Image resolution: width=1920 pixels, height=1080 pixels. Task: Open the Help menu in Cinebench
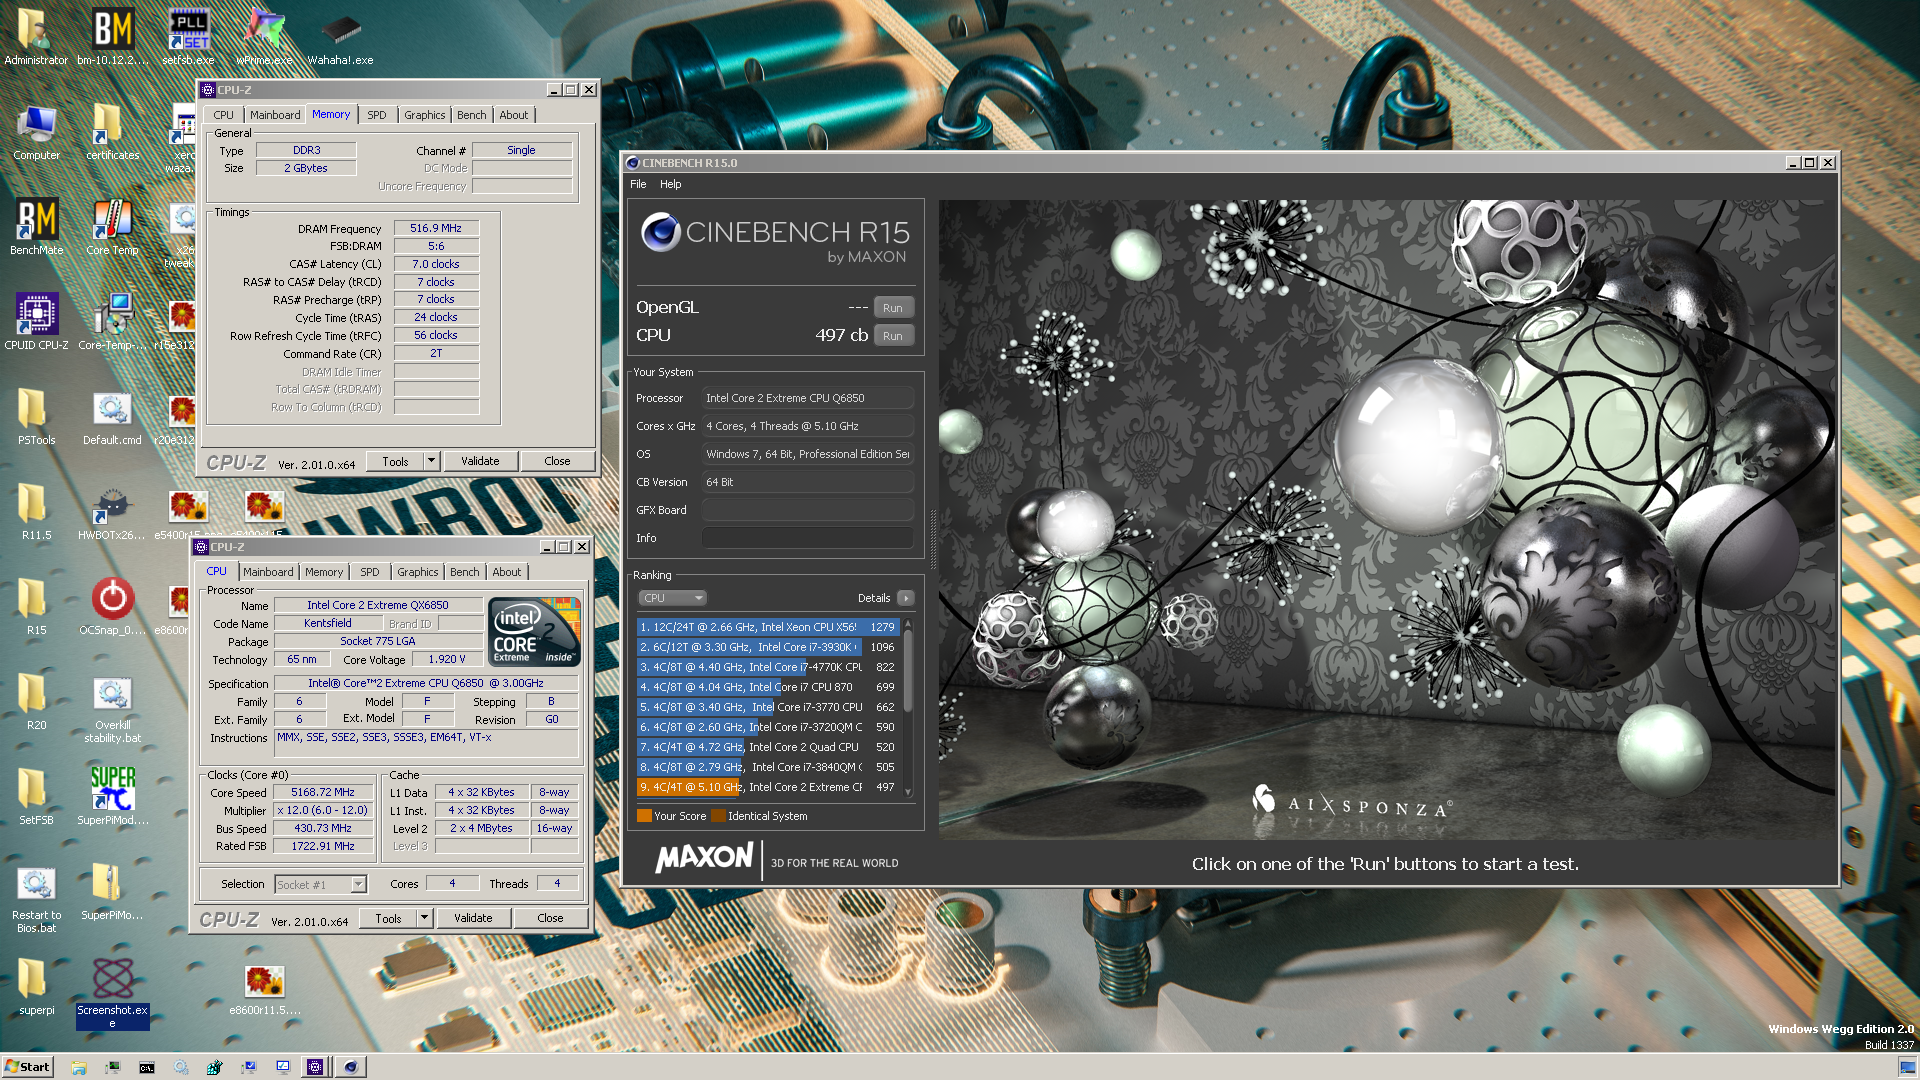pyautogui.click(x=670, y=184)
